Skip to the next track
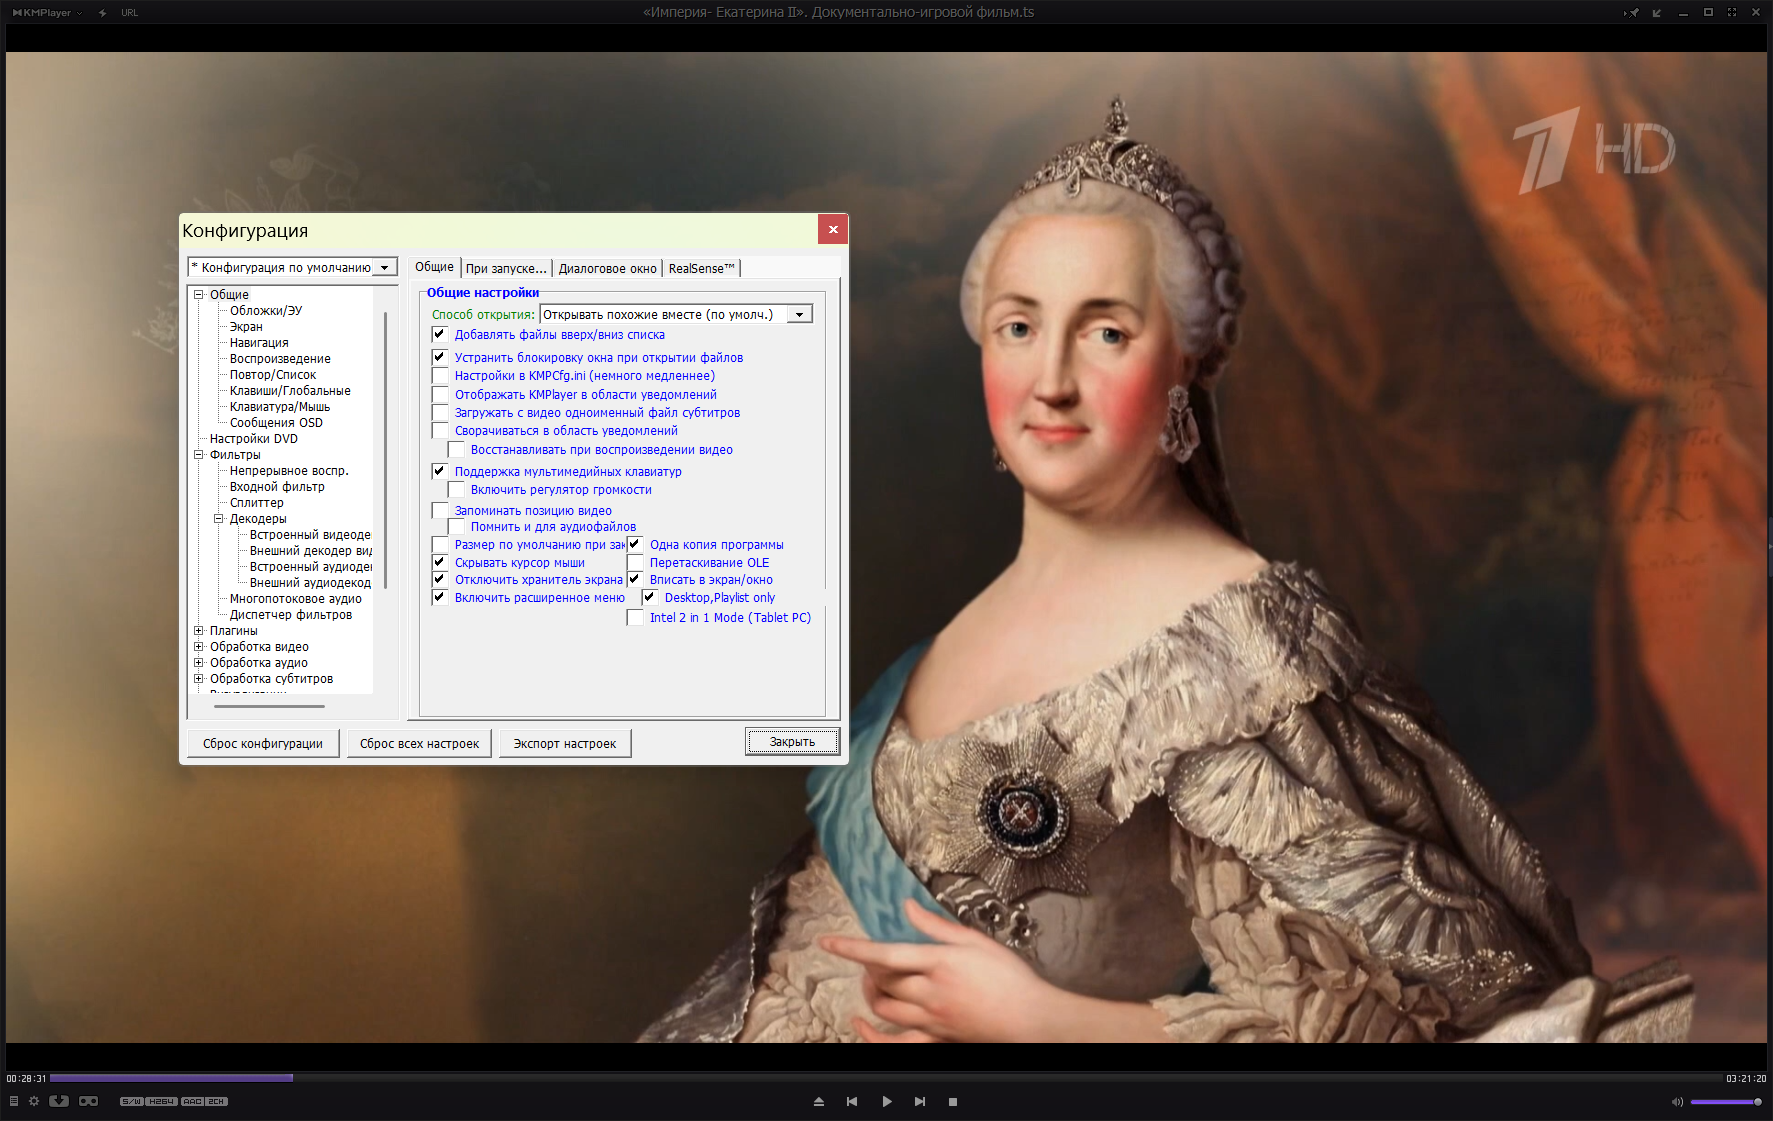Viewport: 1773px width, 1121px height. (x=920, y=1102)
